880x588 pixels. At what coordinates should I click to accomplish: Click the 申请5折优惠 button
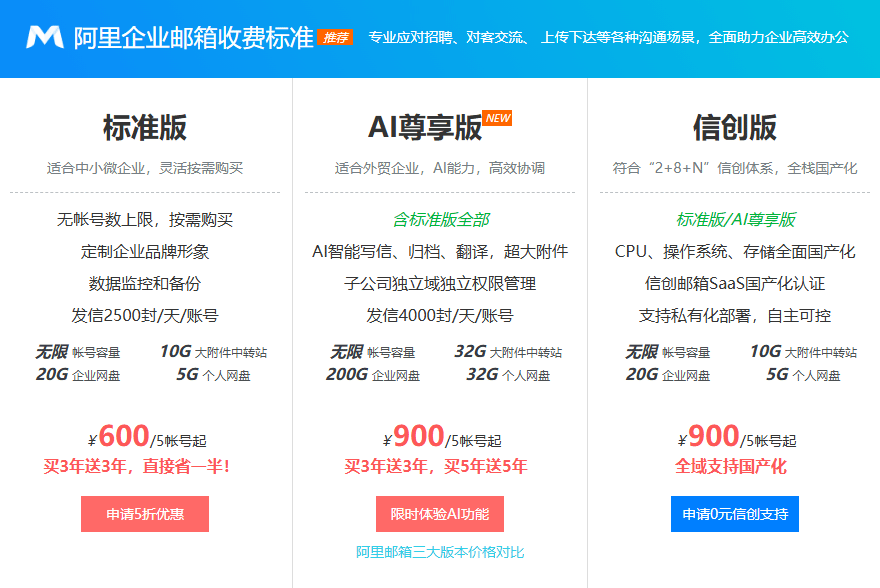[x=145, y=514]
